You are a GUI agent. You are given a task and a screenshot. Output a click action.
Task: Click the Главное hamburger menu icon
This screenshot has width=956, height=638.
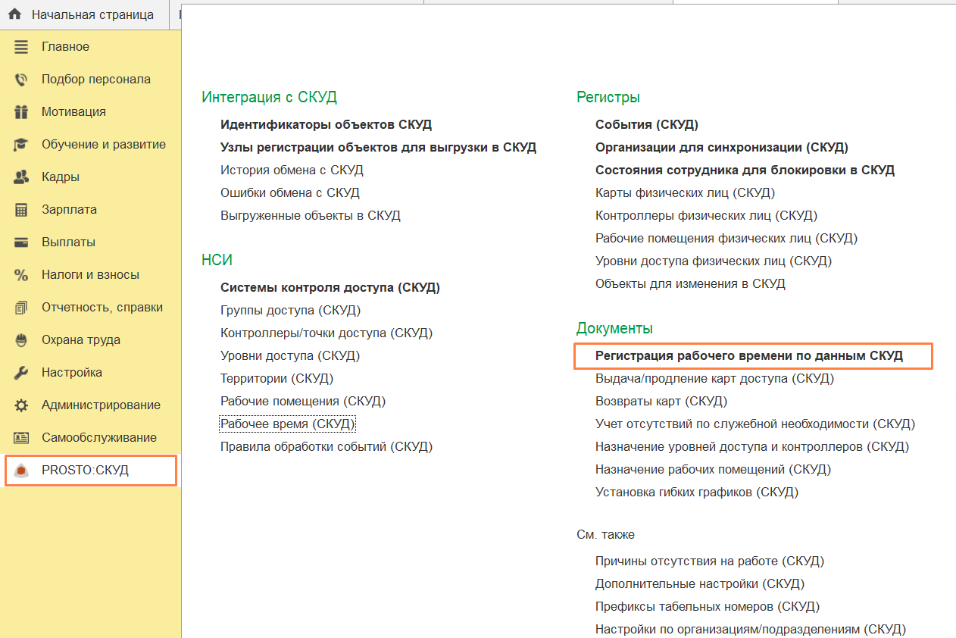coord(20,47)
